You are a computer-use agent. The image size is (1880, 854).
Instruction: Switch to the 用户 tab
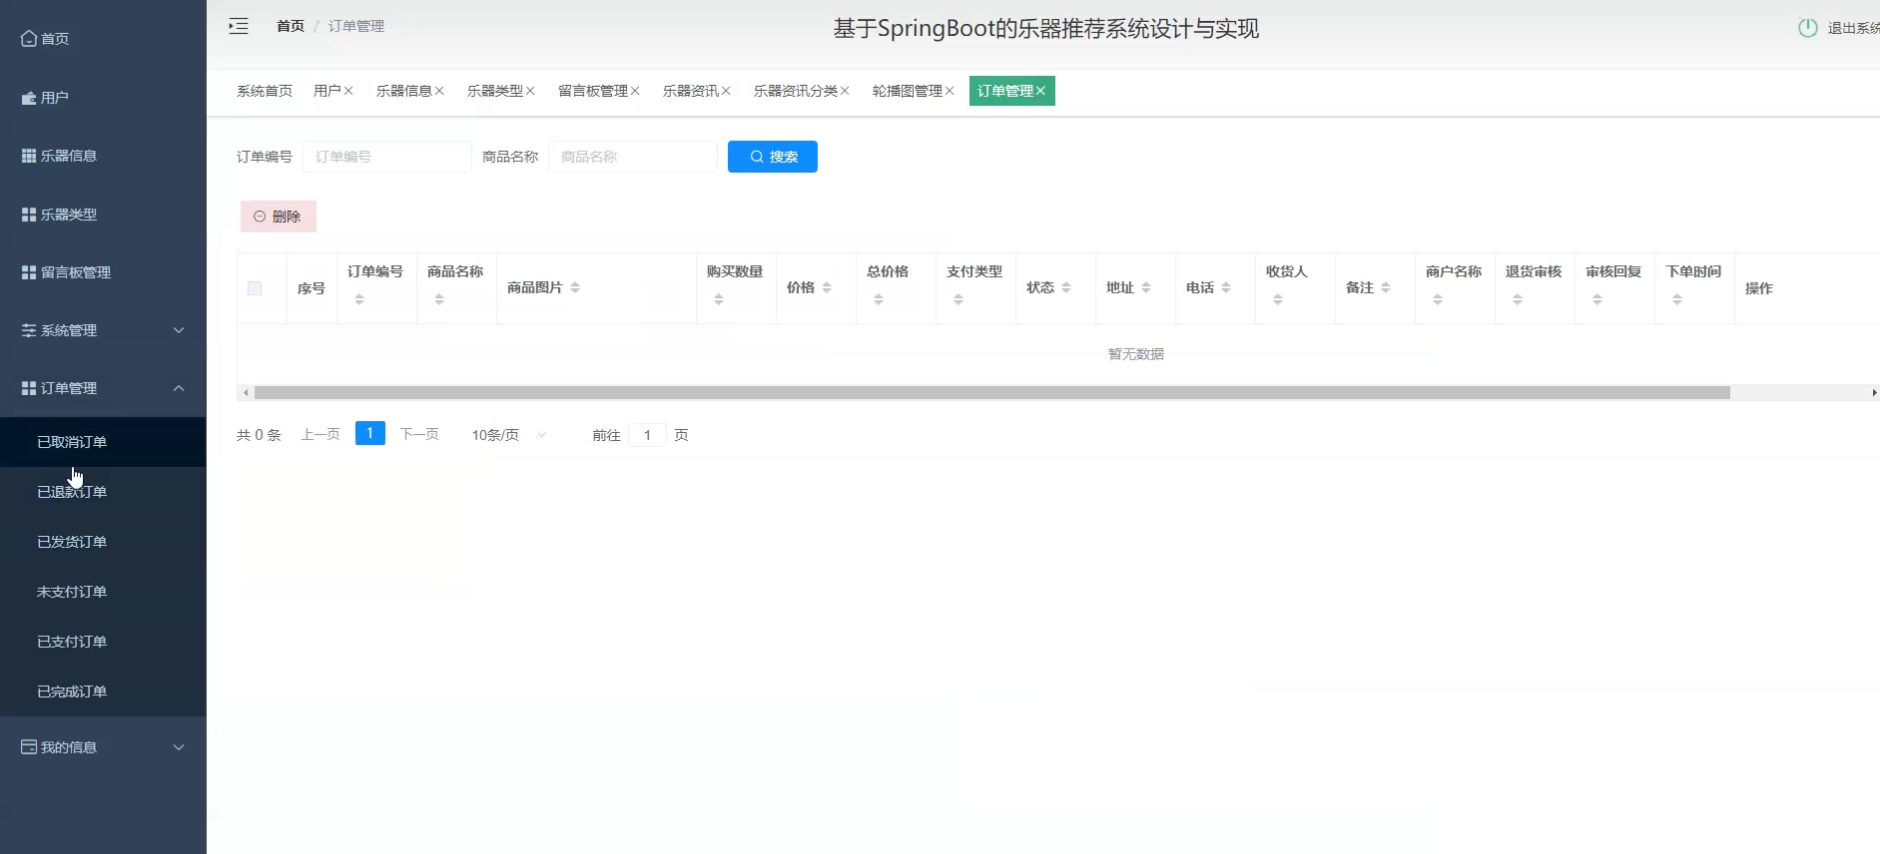pos(327,91)
